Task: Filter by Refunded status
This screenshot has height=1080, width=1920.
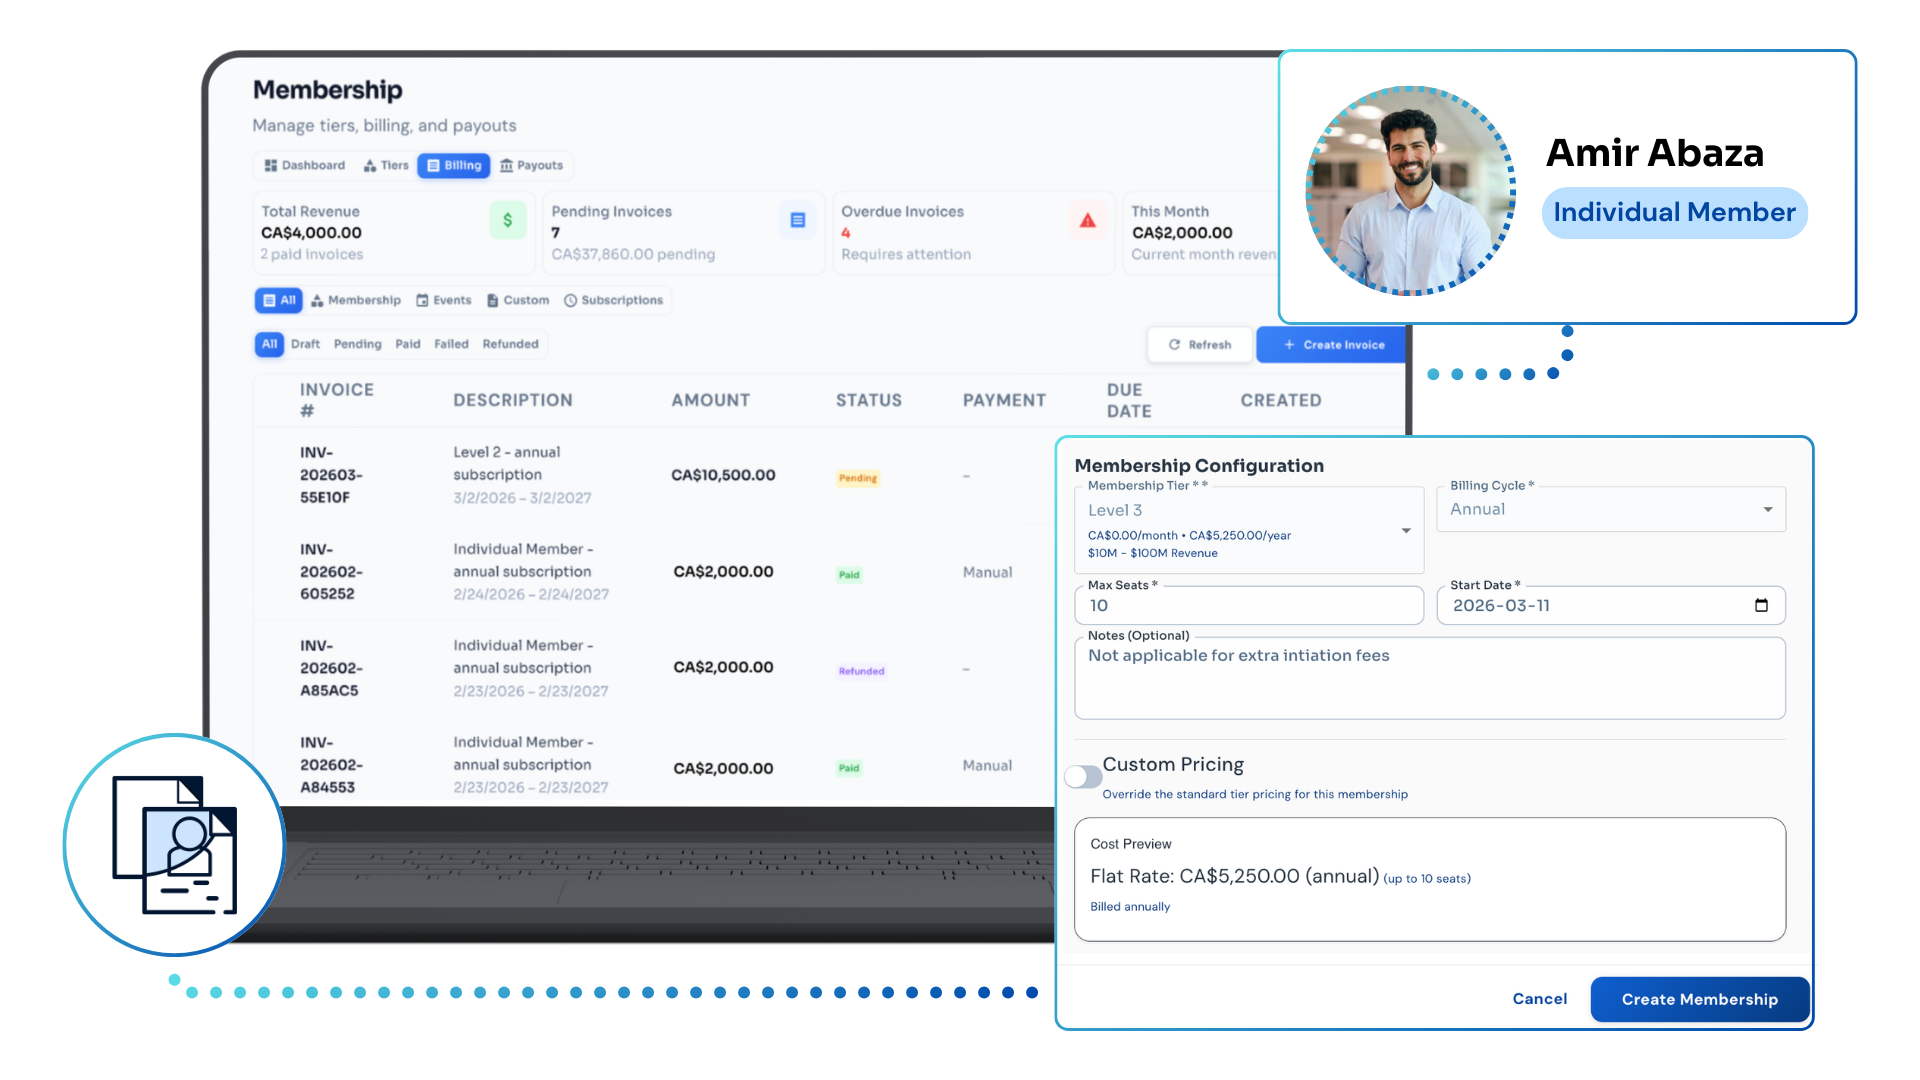Action: click(510, 344)
